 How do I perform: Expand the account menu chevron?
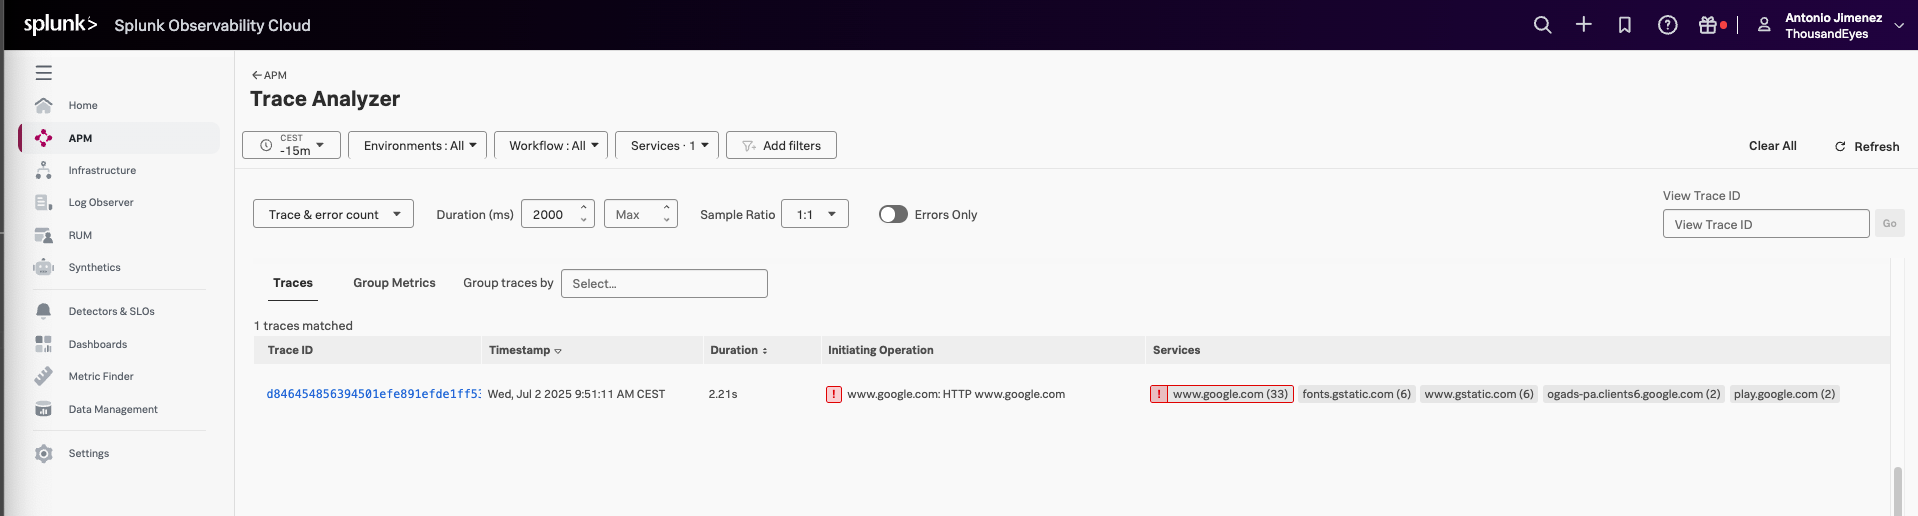coord(1899,26)
